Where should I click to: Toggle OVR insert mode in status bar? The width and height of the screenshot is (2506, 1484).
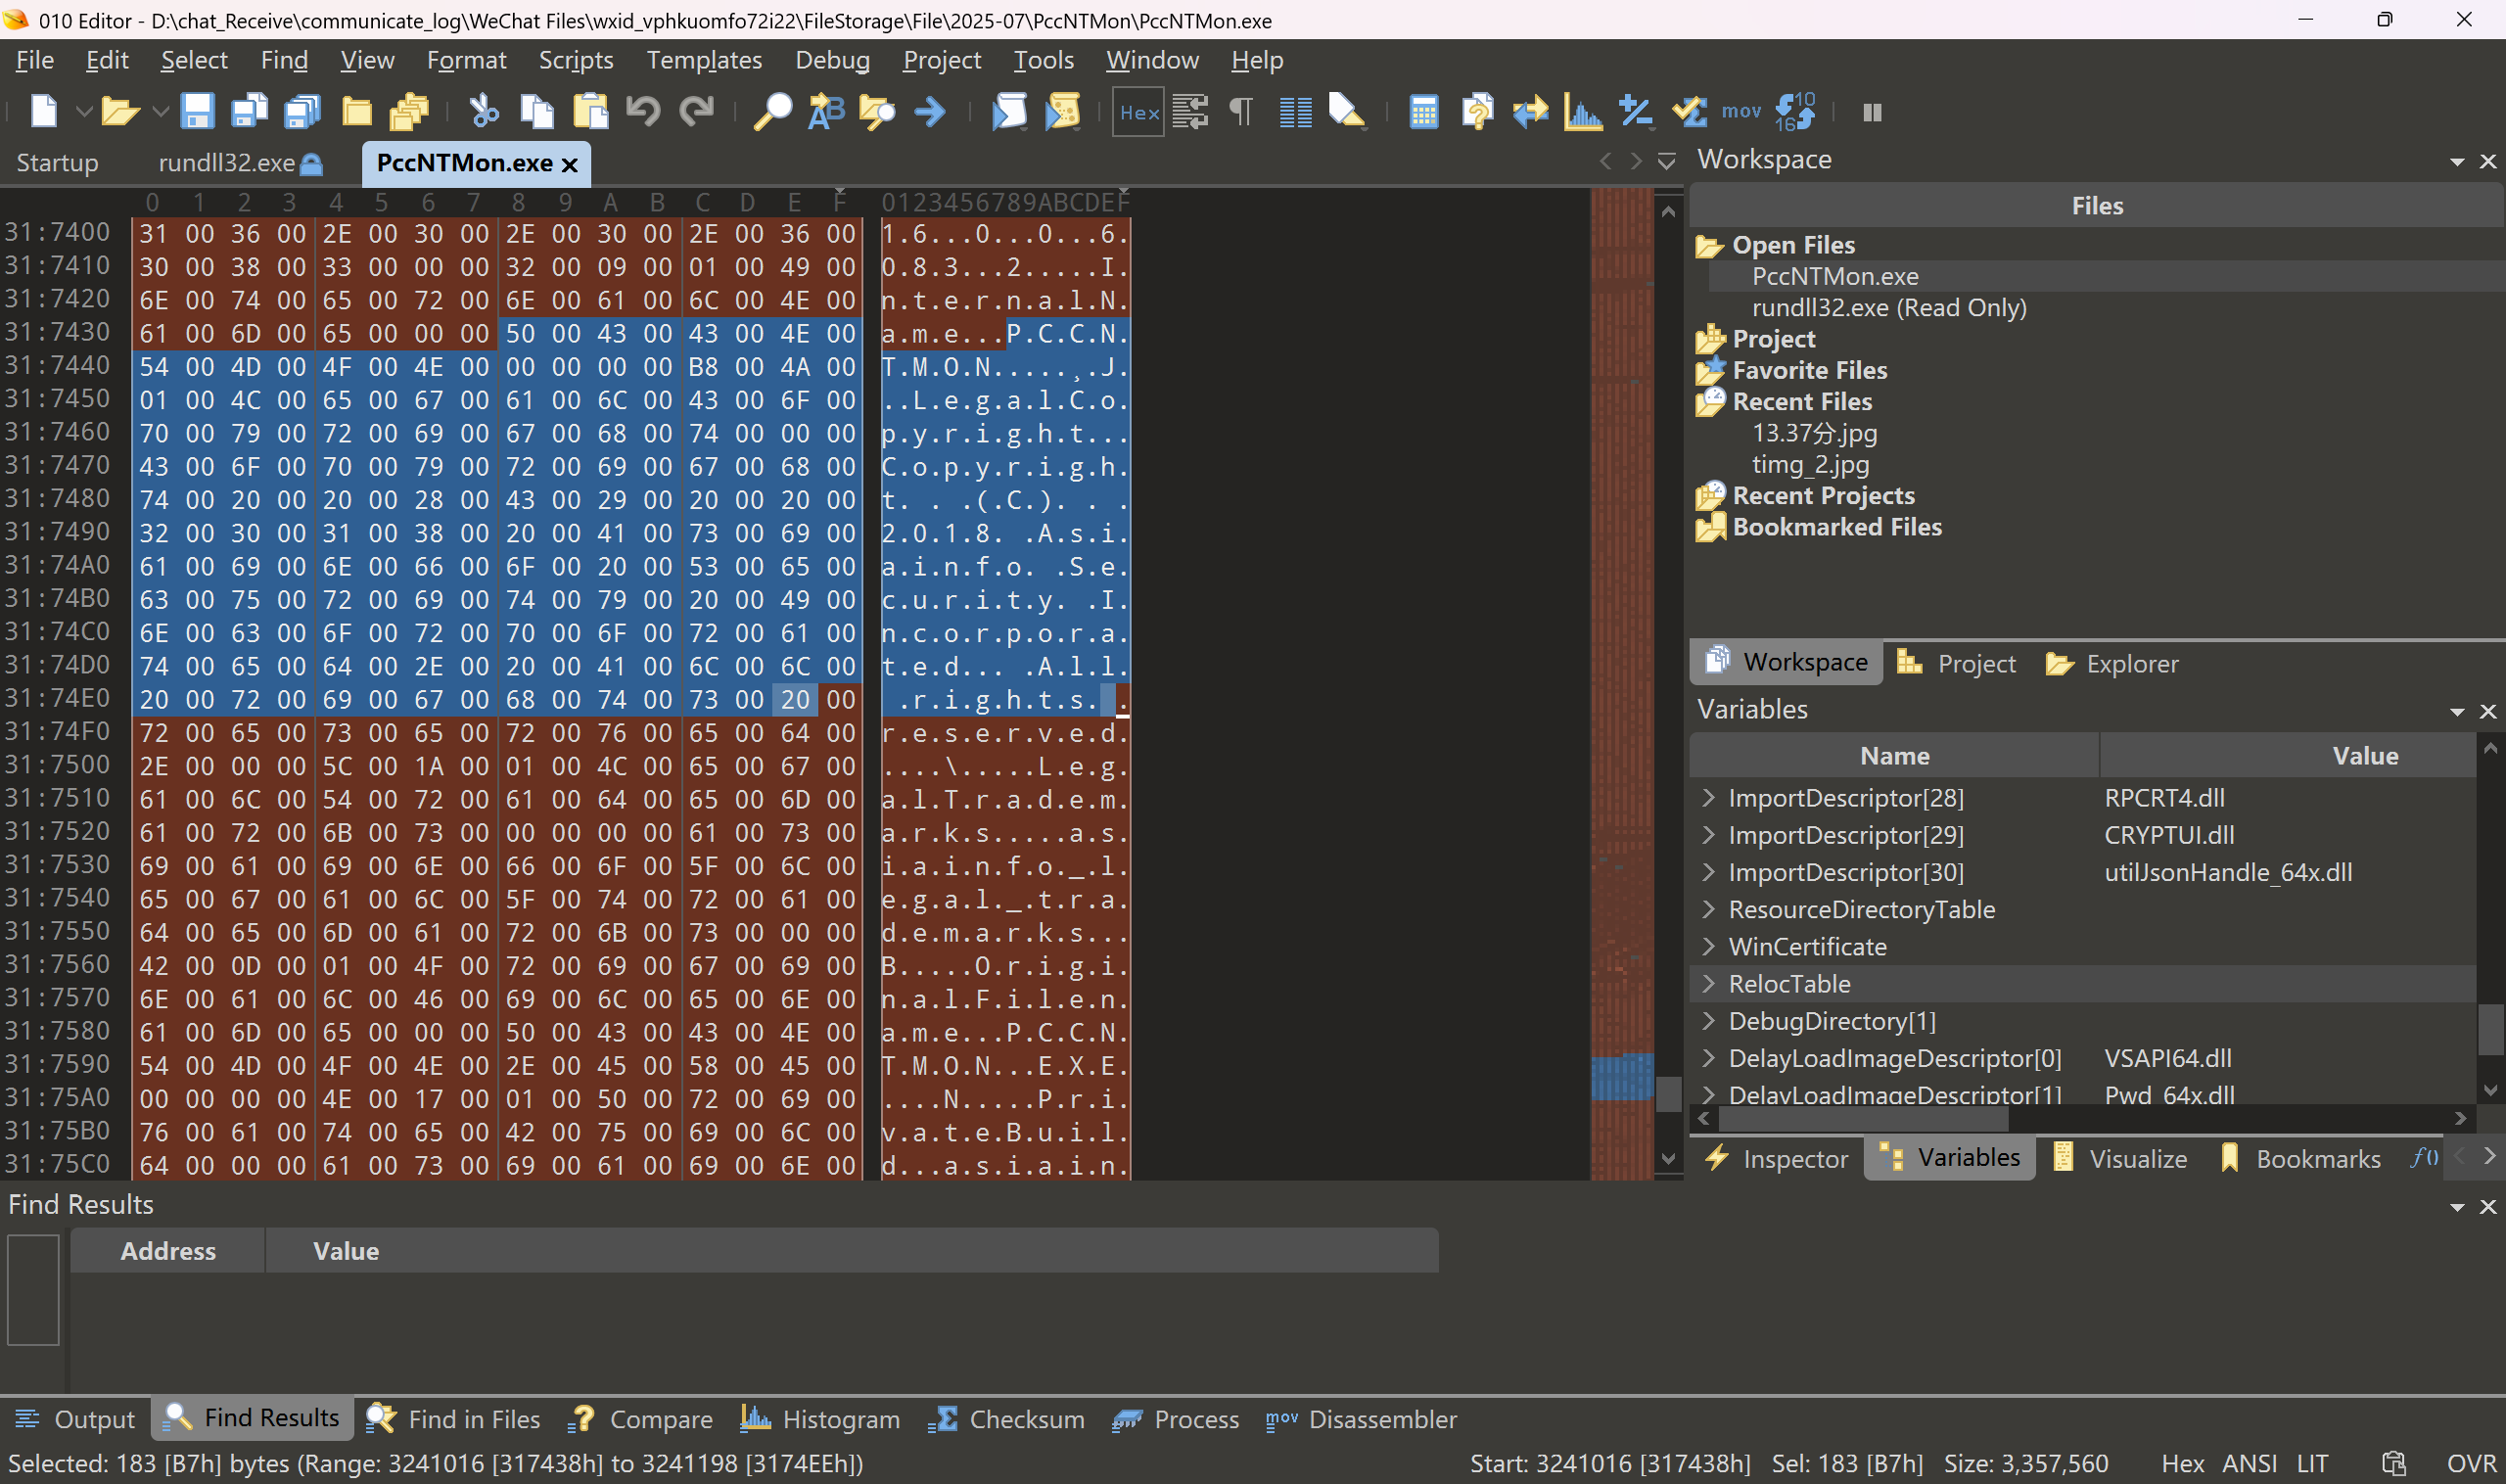point(2471,1463)
